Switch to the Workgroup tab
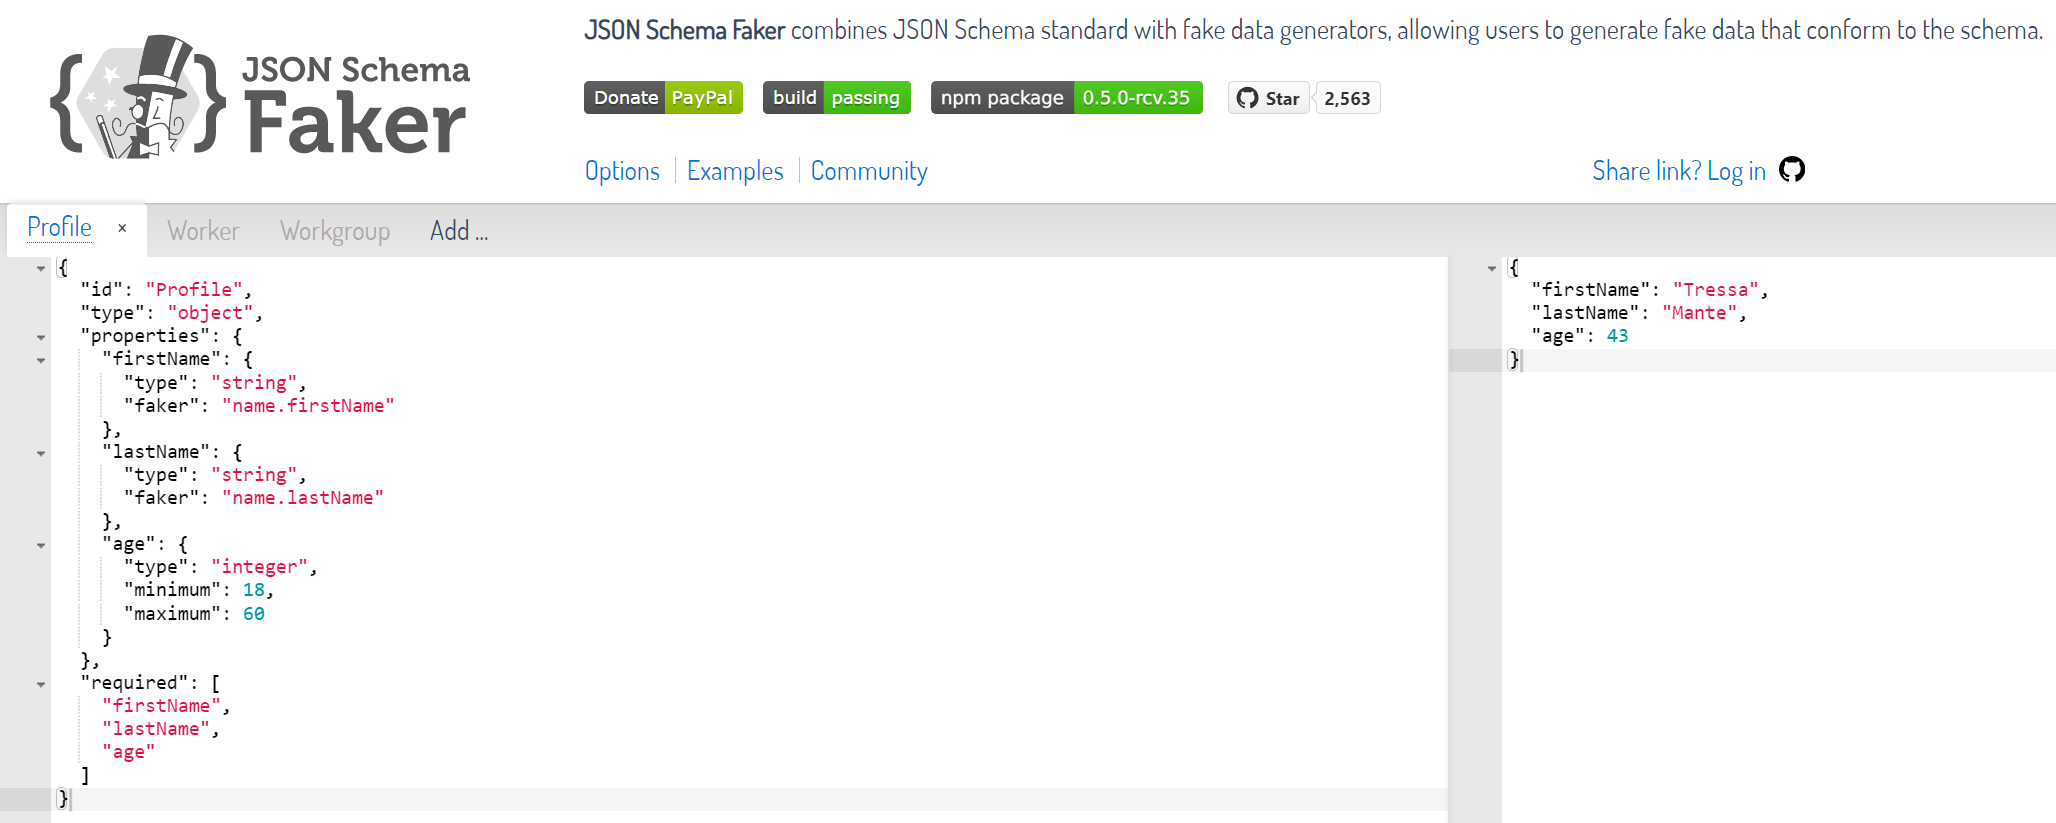This screenshot has height=823, width=2056. pos(335,231)
